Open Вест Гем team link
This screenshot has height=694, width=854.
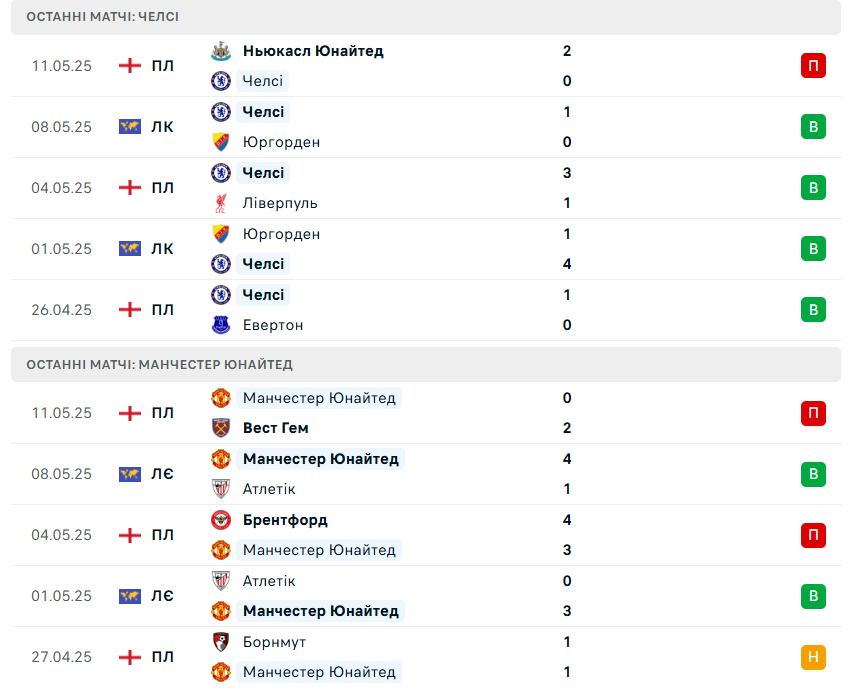click(276, 428)
